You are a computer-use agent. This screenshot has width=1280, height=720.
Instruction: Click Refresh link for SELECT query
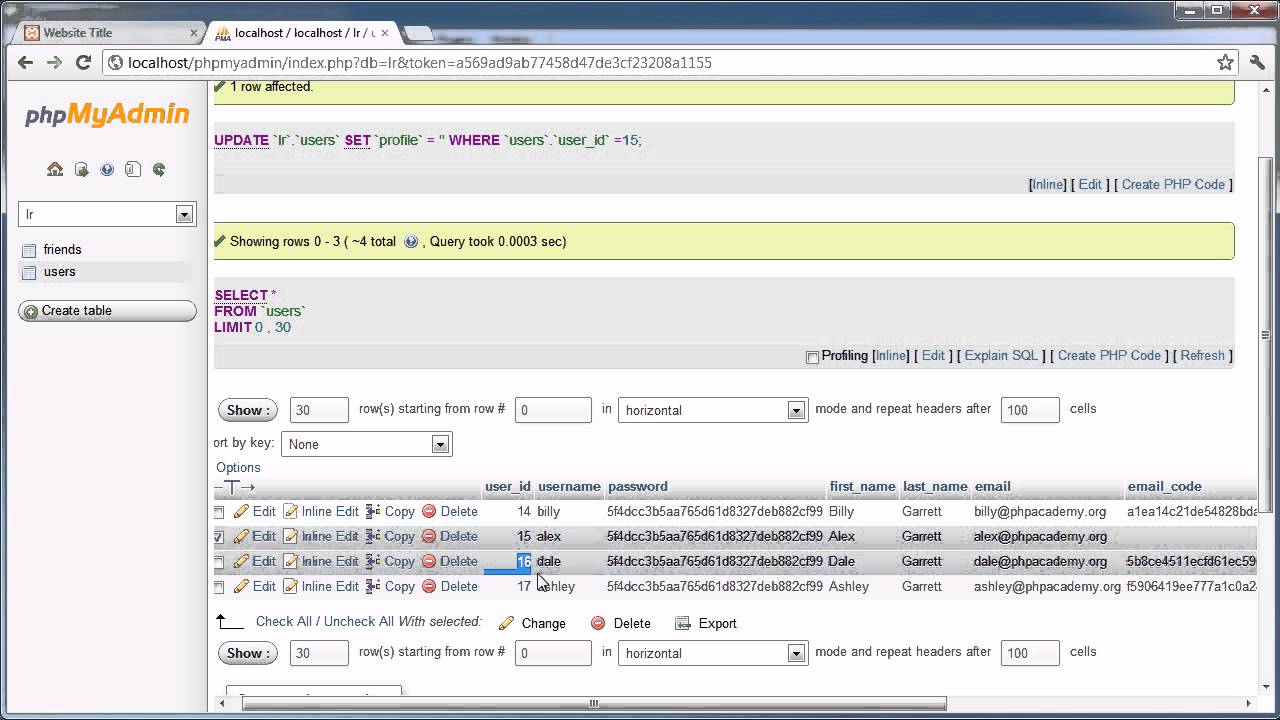[x=1202, y=355]
